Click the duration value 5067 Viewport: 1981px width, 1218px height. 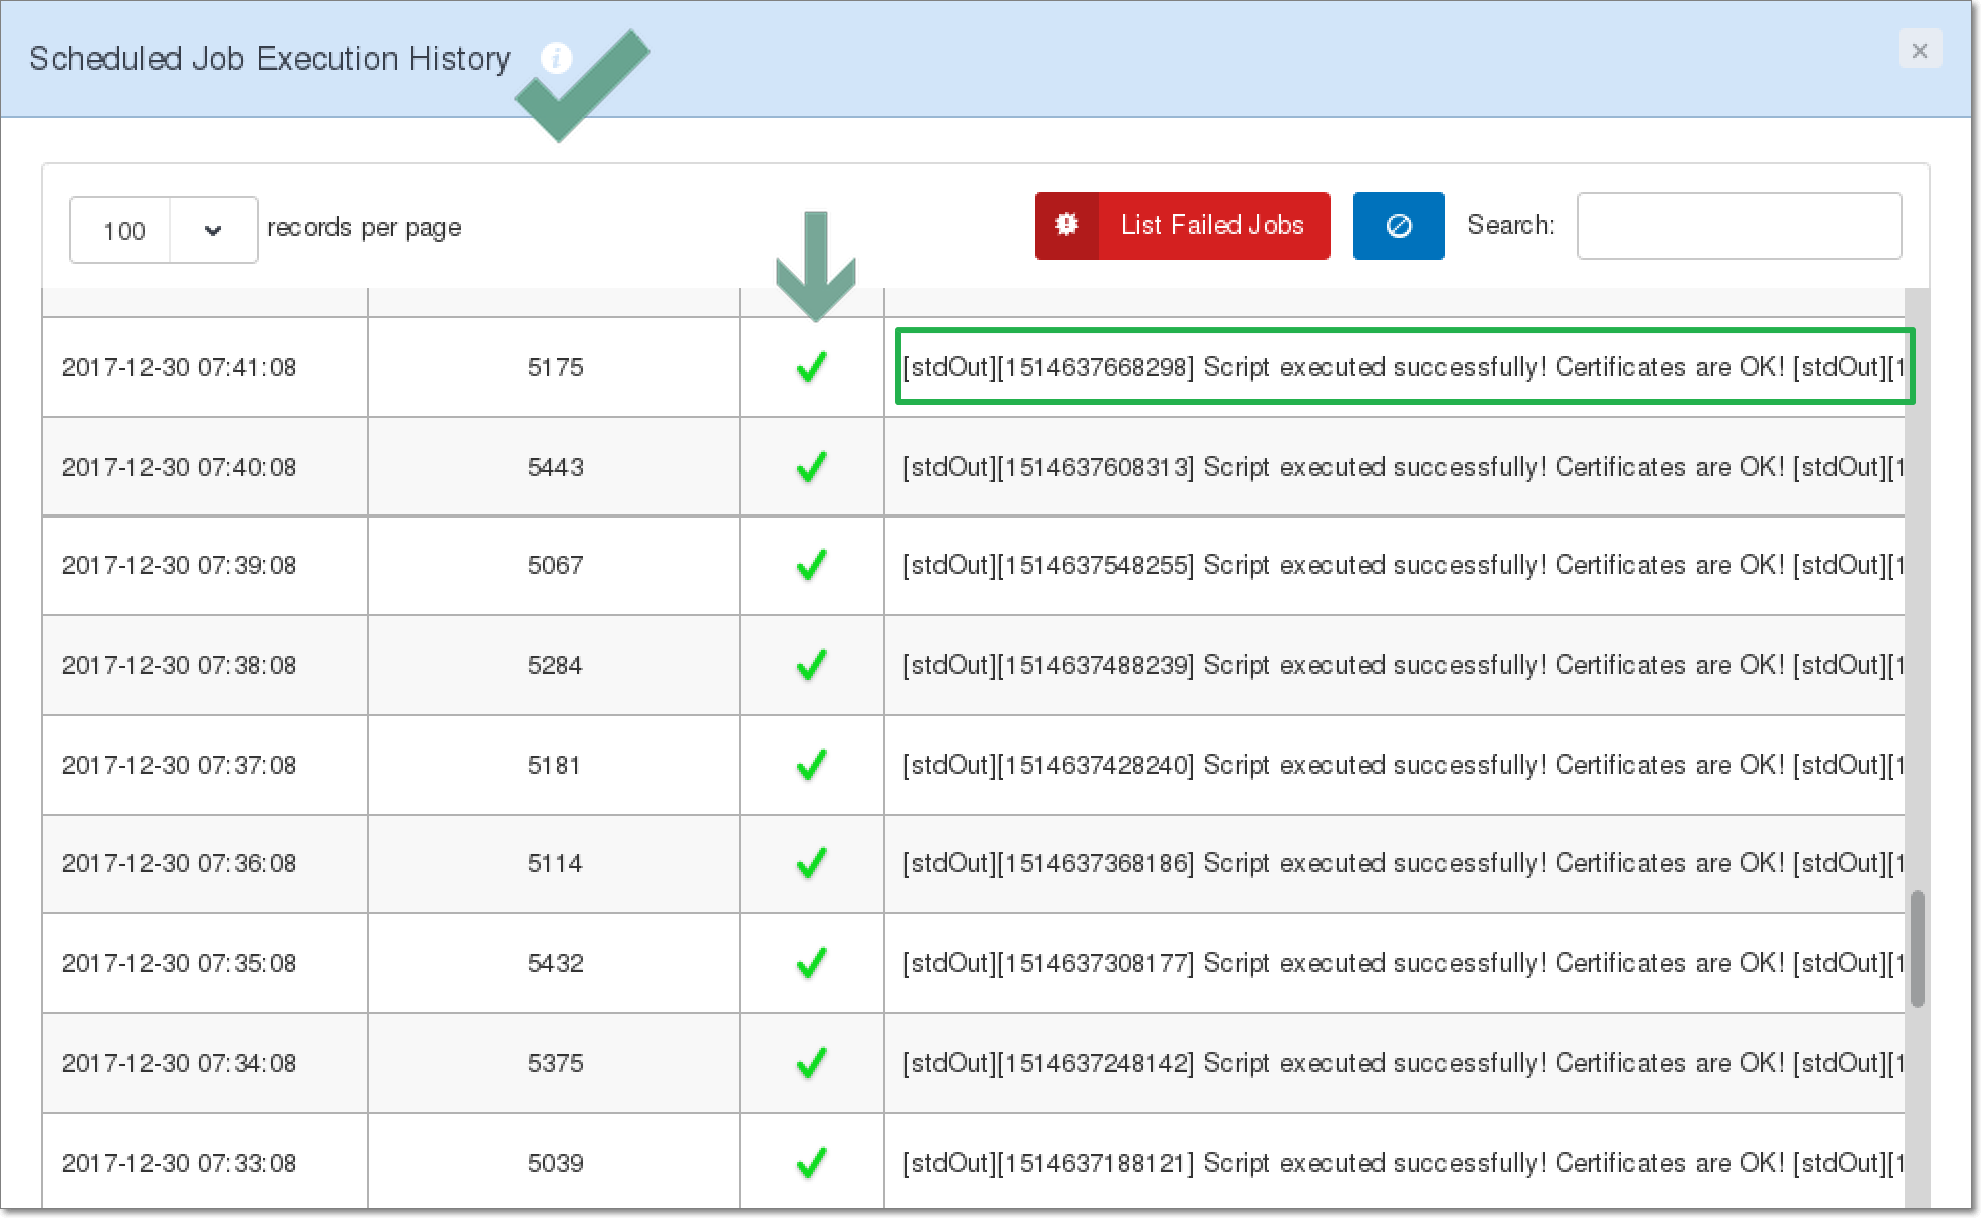pos(555,565)
